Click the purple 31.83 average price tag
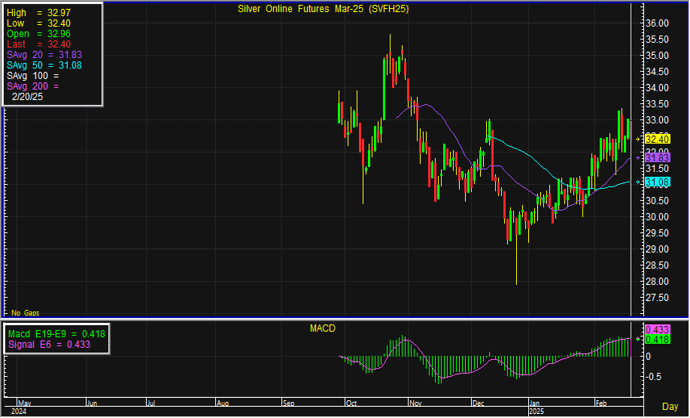Image resolution: width=690 pixels, height=418 pixels. pos(657,157)
